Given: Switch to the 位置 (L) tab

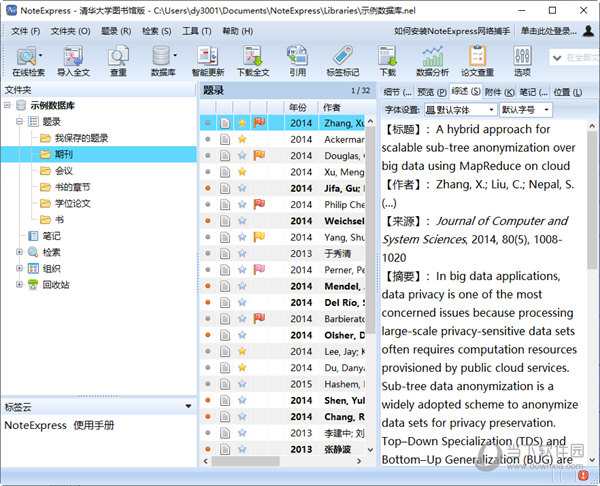Looking at the screenshot, I should (x=567, y=92).
